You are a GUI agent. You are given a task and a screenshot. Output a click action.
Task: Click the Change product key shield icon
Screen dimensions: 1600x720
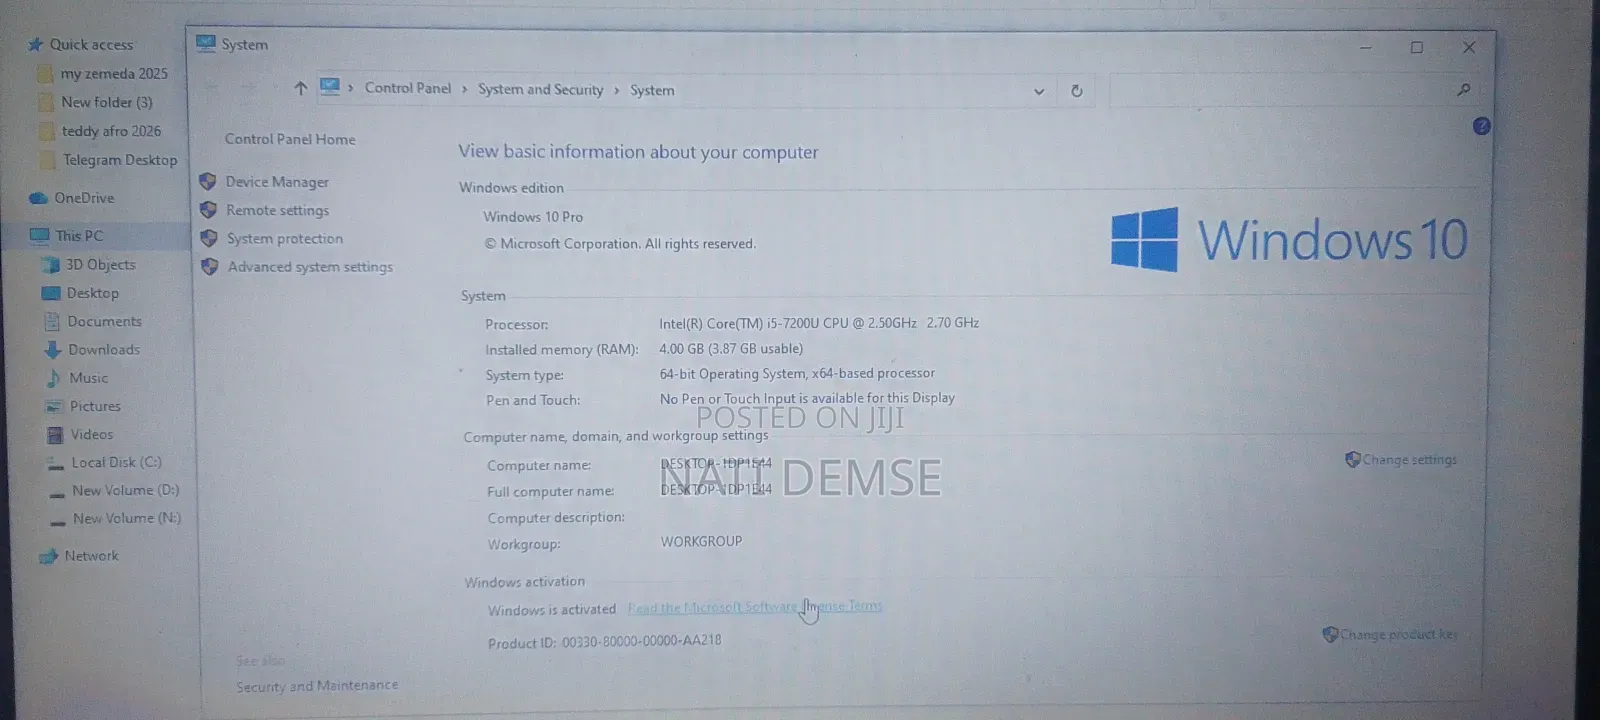1330,634
